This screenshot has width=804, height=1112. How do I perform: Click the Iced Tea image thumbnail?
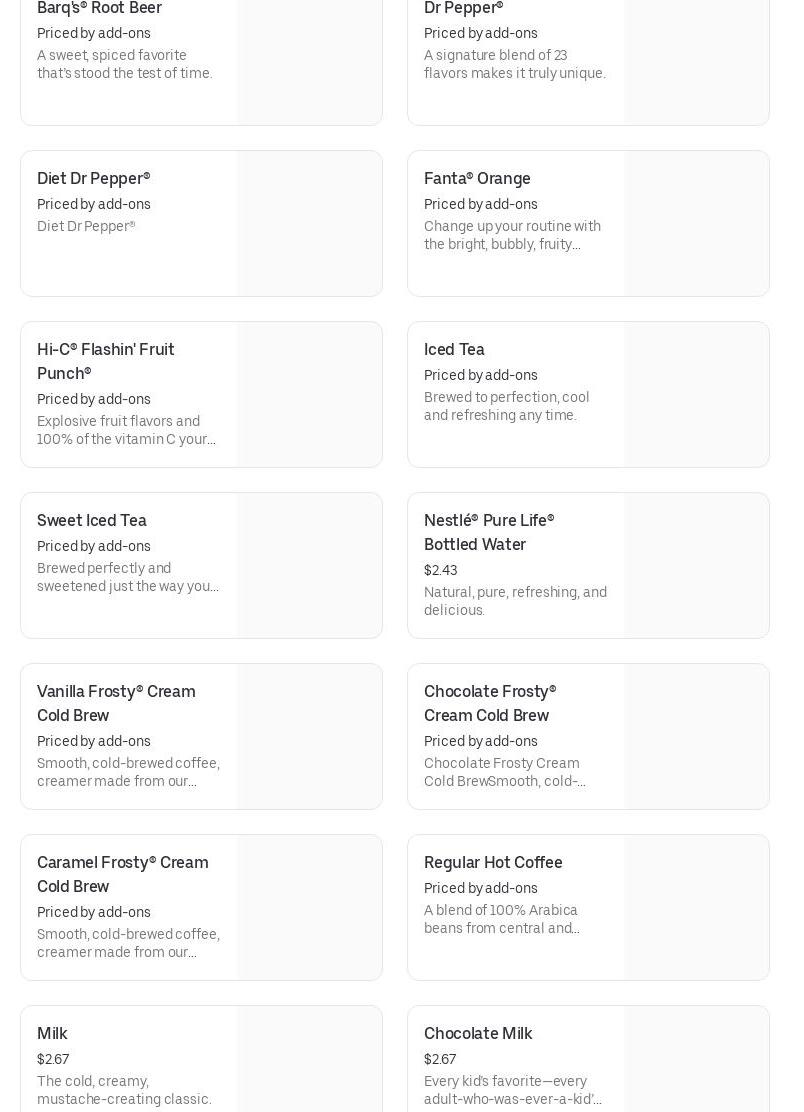[x=697, y=395]
